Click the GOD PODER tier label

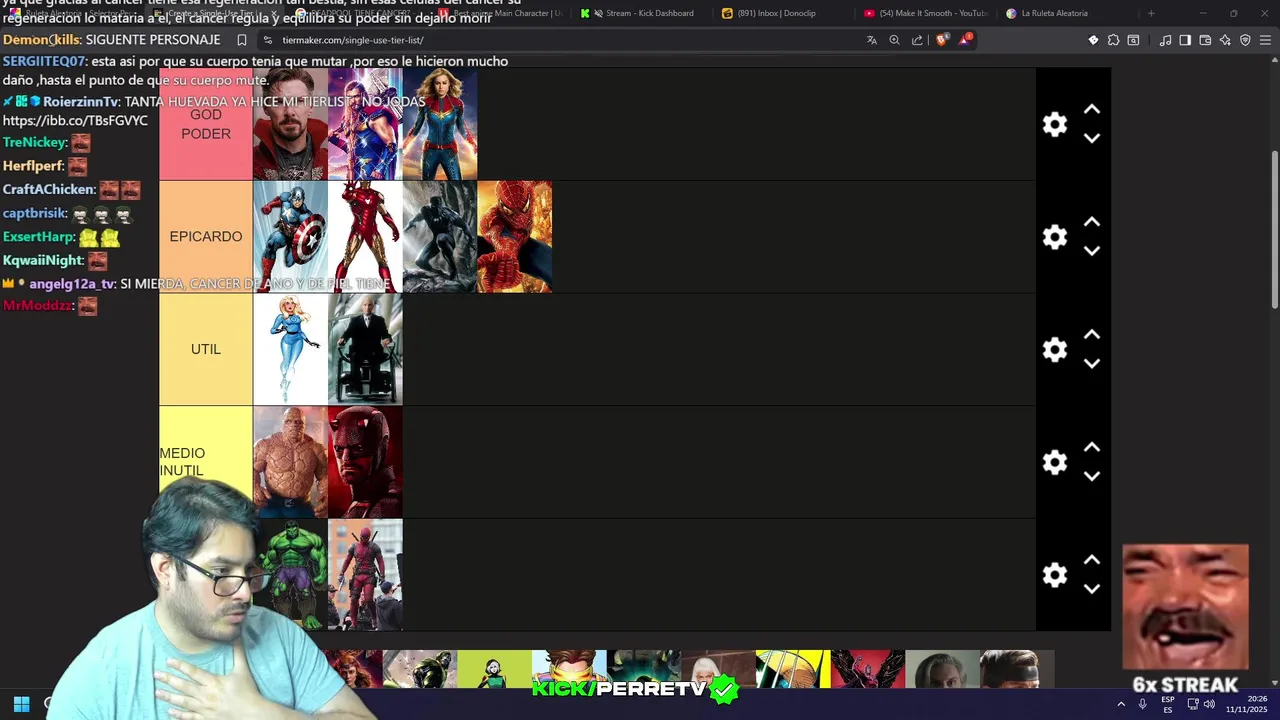(206, 124)
